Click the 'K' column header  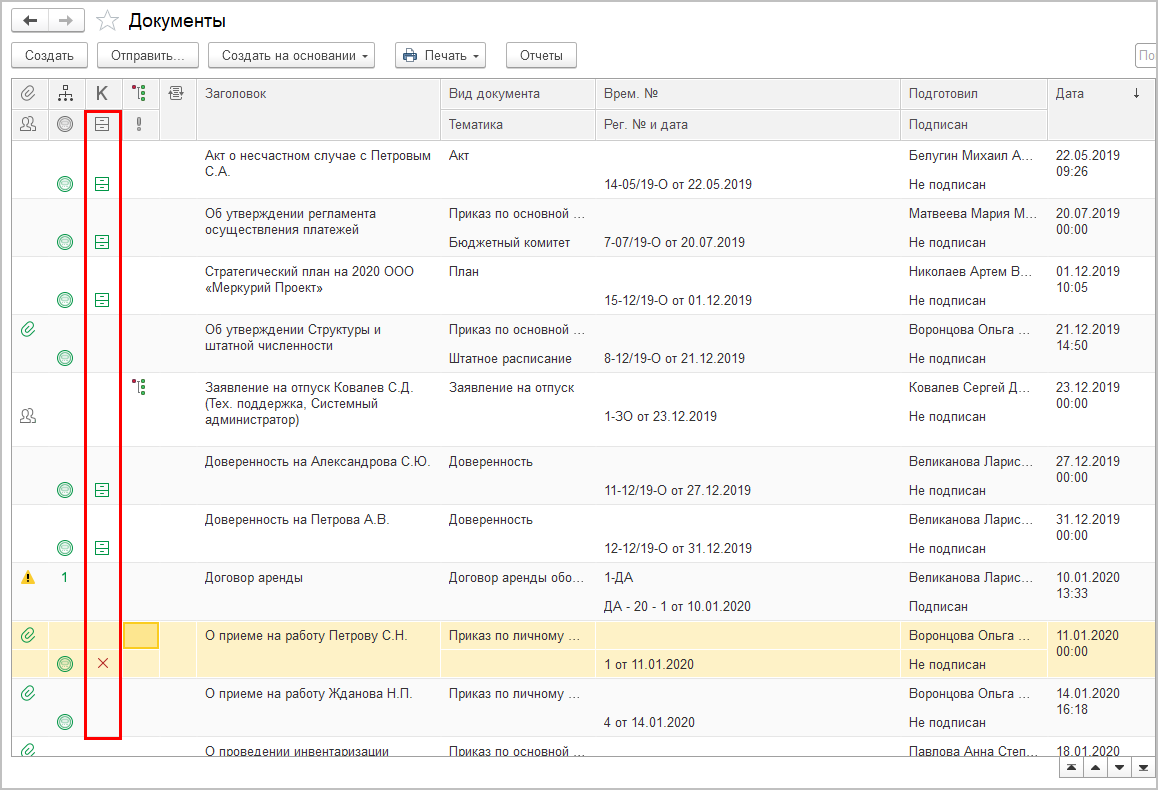pos(102,93)
